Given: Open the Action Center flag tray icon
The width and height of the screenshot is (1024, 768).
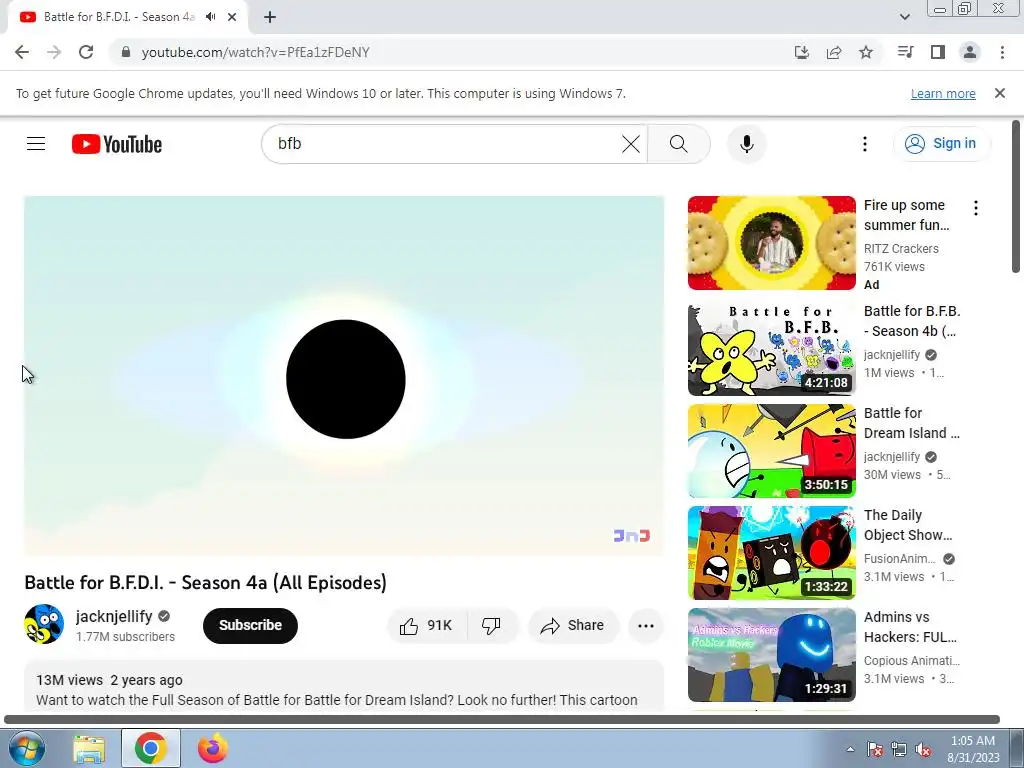Looking at the screenshot, I should pos(875,750).
